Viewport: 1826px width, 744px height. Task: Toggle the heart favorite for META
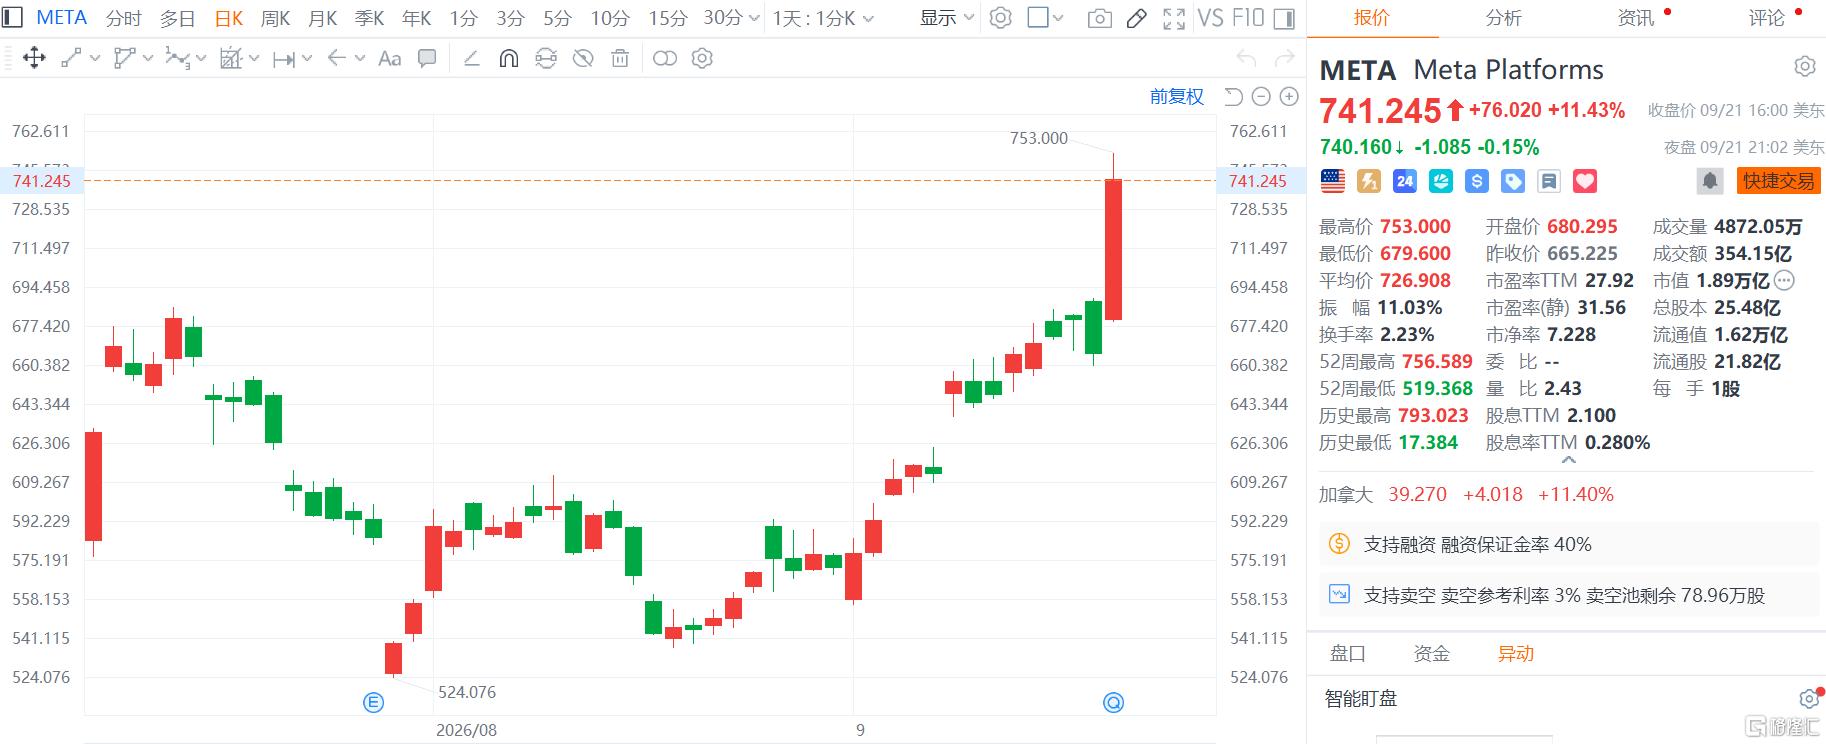[1585, 181]
